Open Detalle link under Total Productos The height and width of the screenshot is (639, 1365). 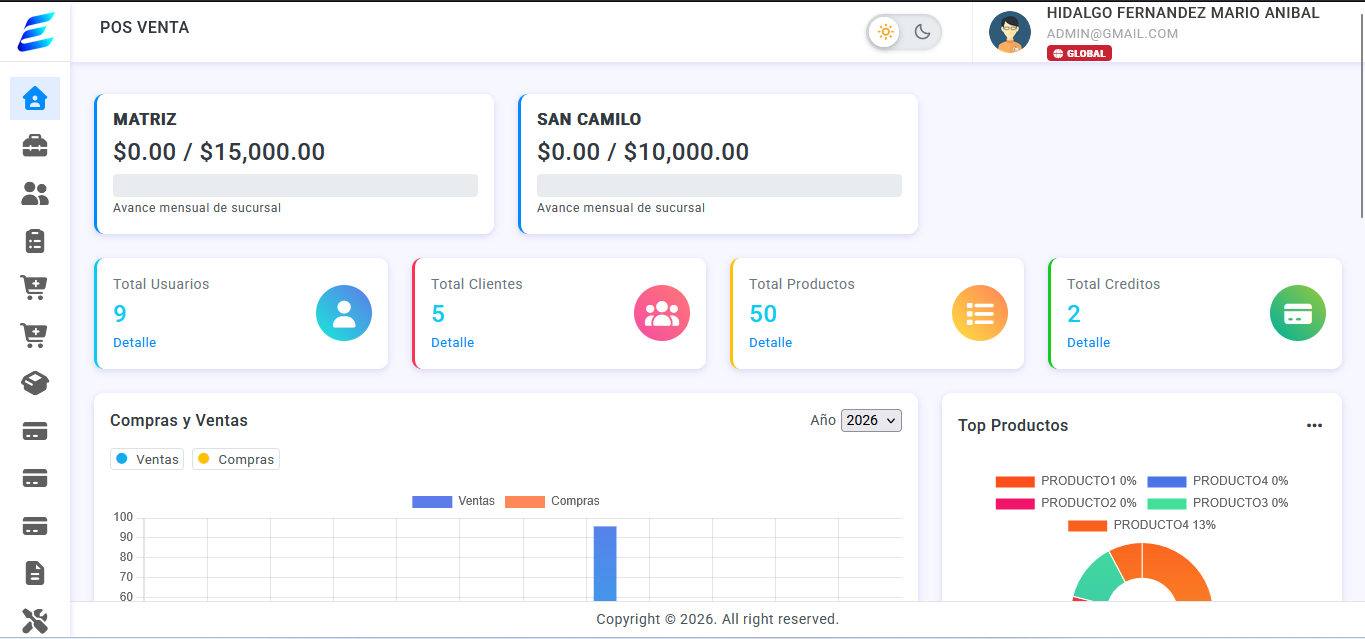770,343
